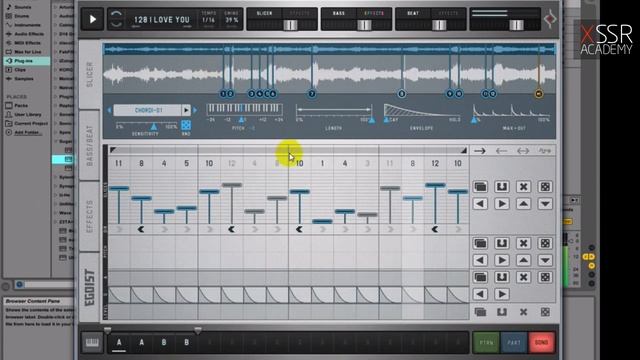Randomize the slice lane with dice
The image size is (640, 360).
point(545,187)
